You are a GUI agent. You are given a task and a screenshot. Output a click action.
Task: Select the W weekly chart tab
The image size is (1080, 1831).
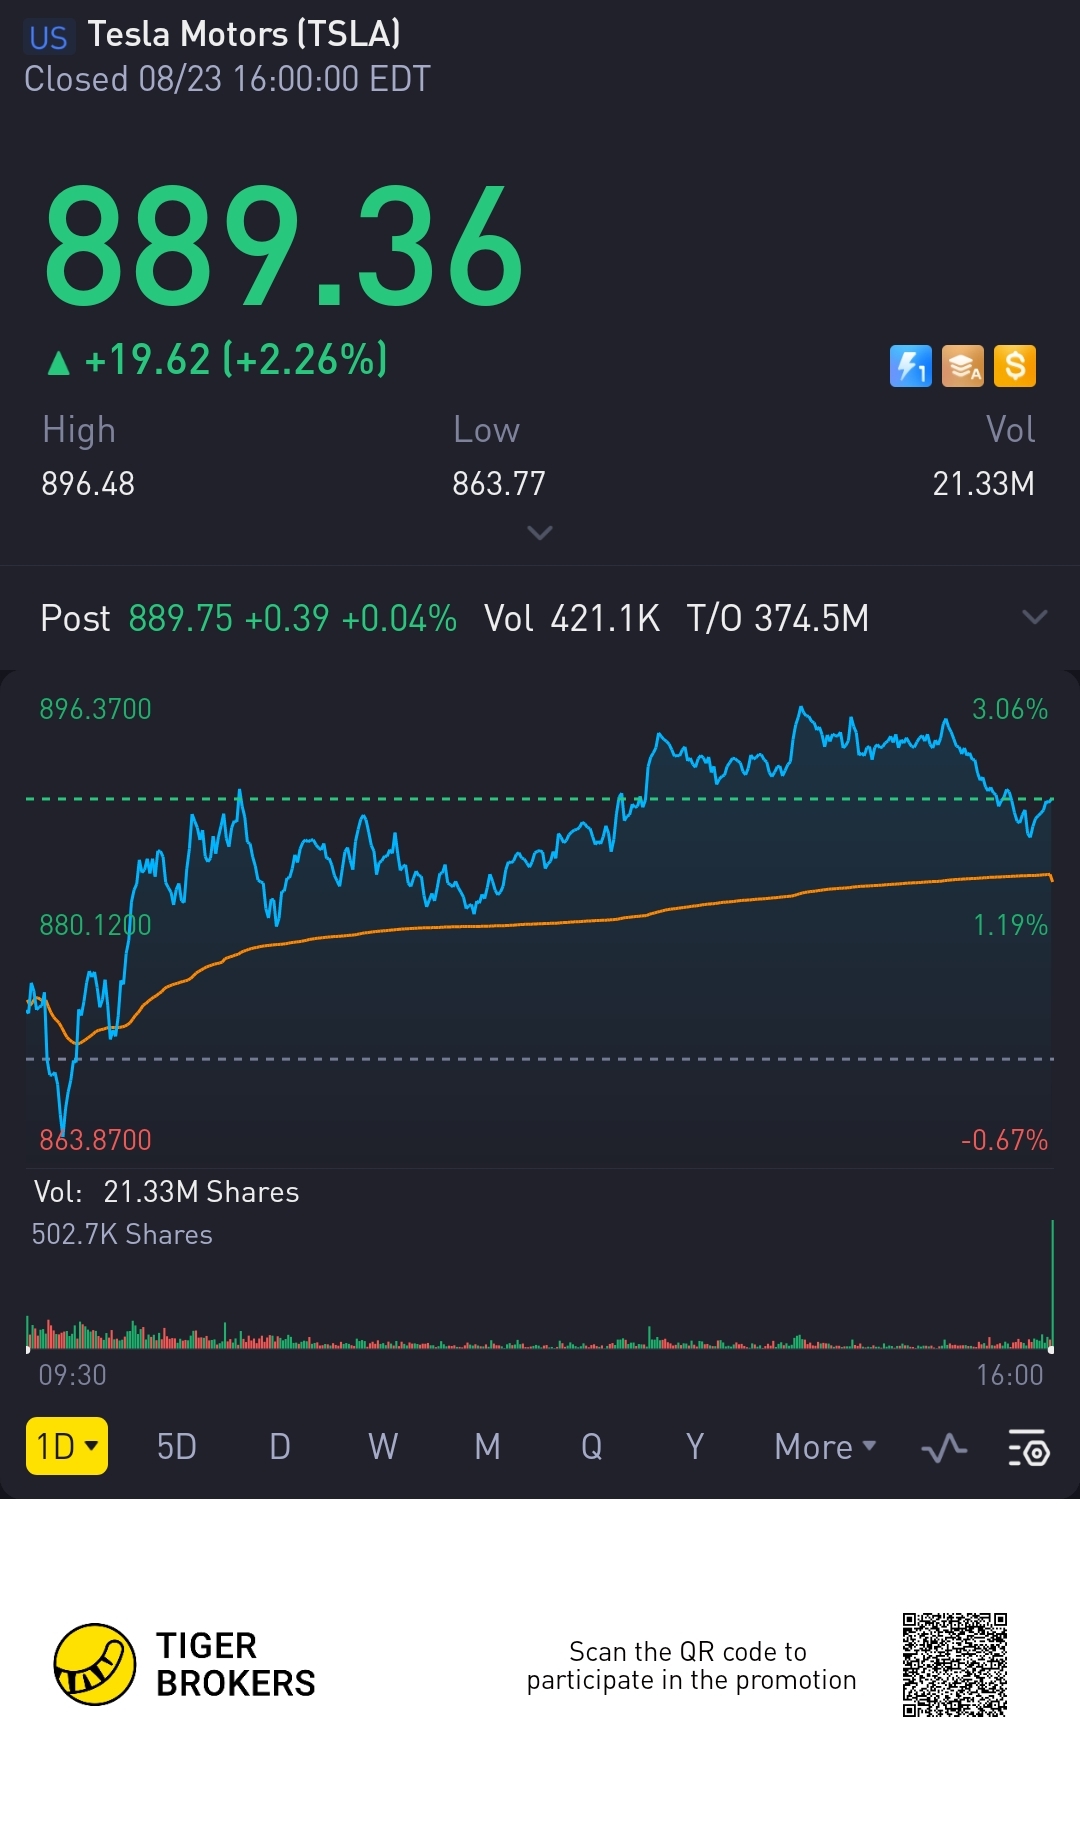click(x=383, y=1447)
